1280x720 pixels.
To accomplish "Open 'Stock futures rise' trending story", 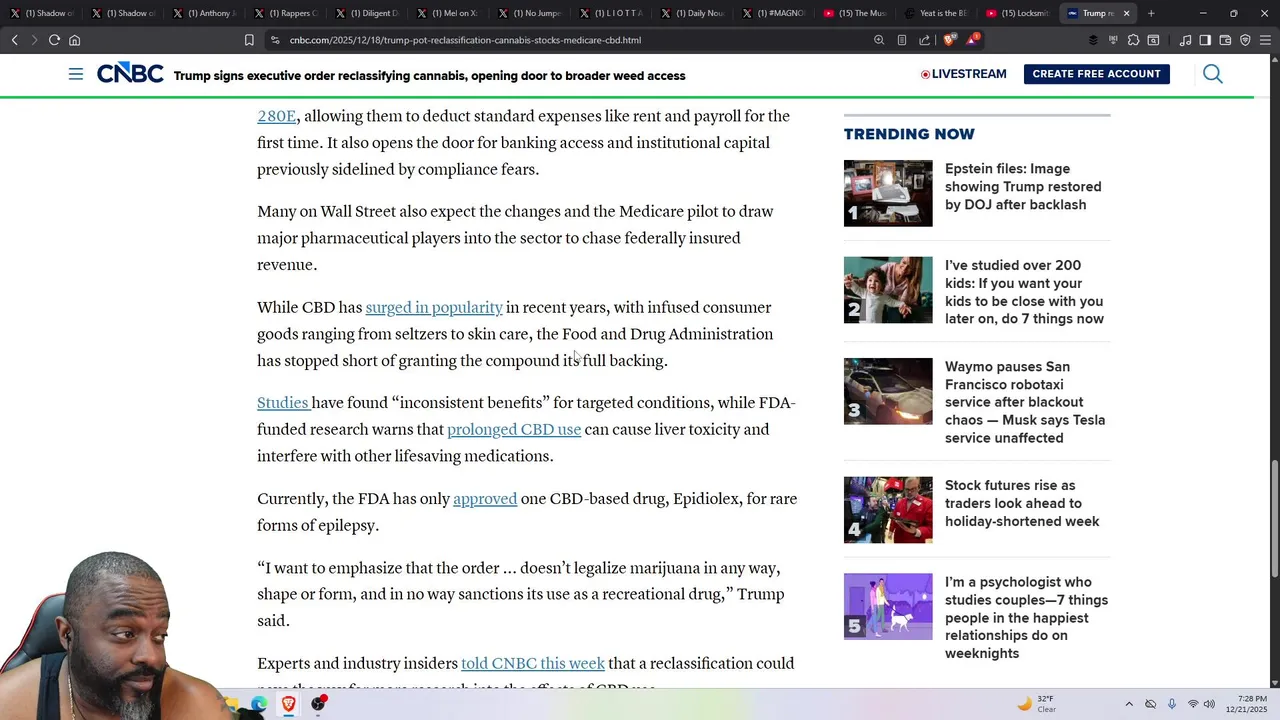I will [1022, 503].
